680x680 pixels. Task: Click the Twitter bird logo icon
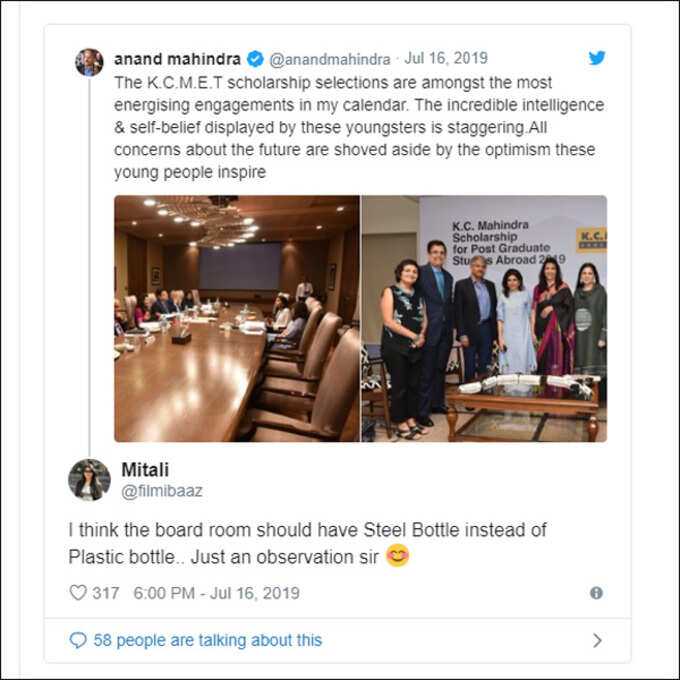pyautogui.click(x=597, y=58)
